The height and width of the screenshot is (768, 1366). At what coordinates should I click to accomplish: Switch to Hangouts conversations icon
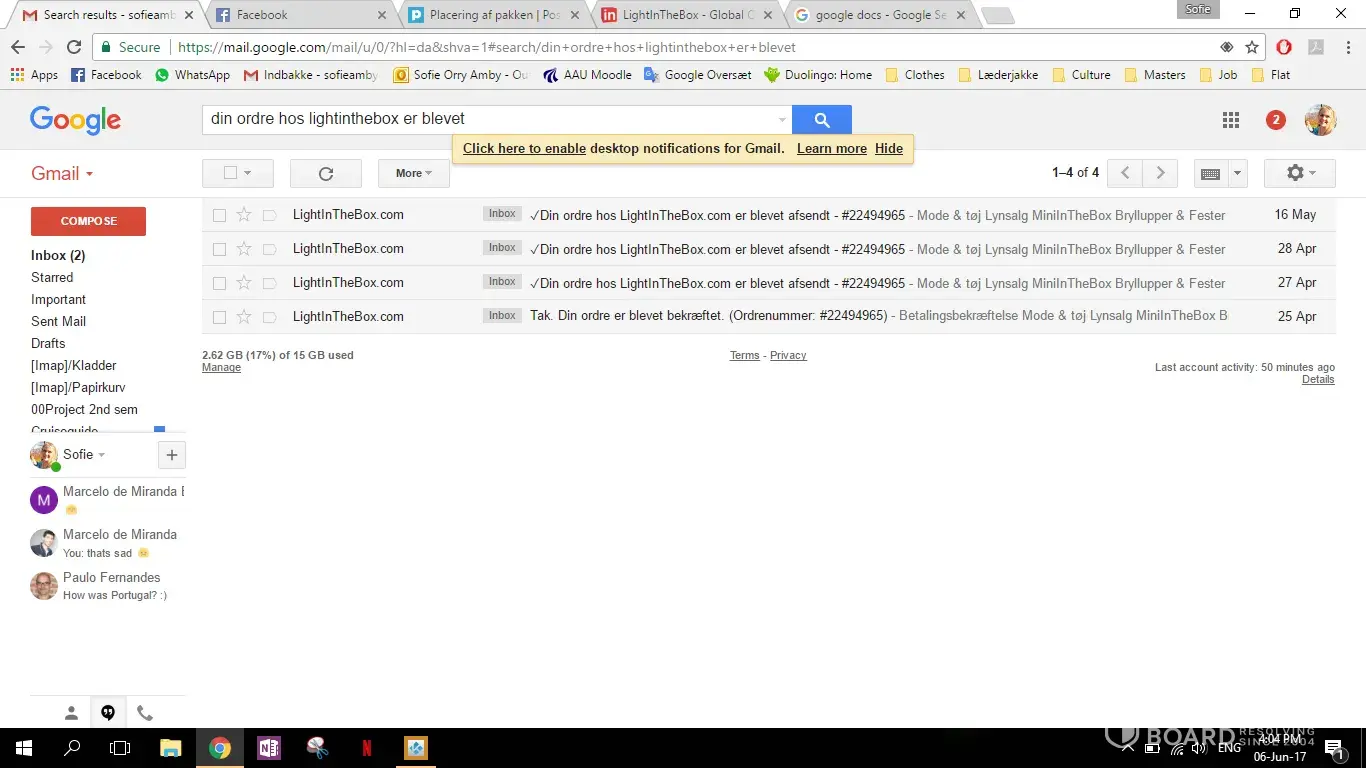coord(108,713)
